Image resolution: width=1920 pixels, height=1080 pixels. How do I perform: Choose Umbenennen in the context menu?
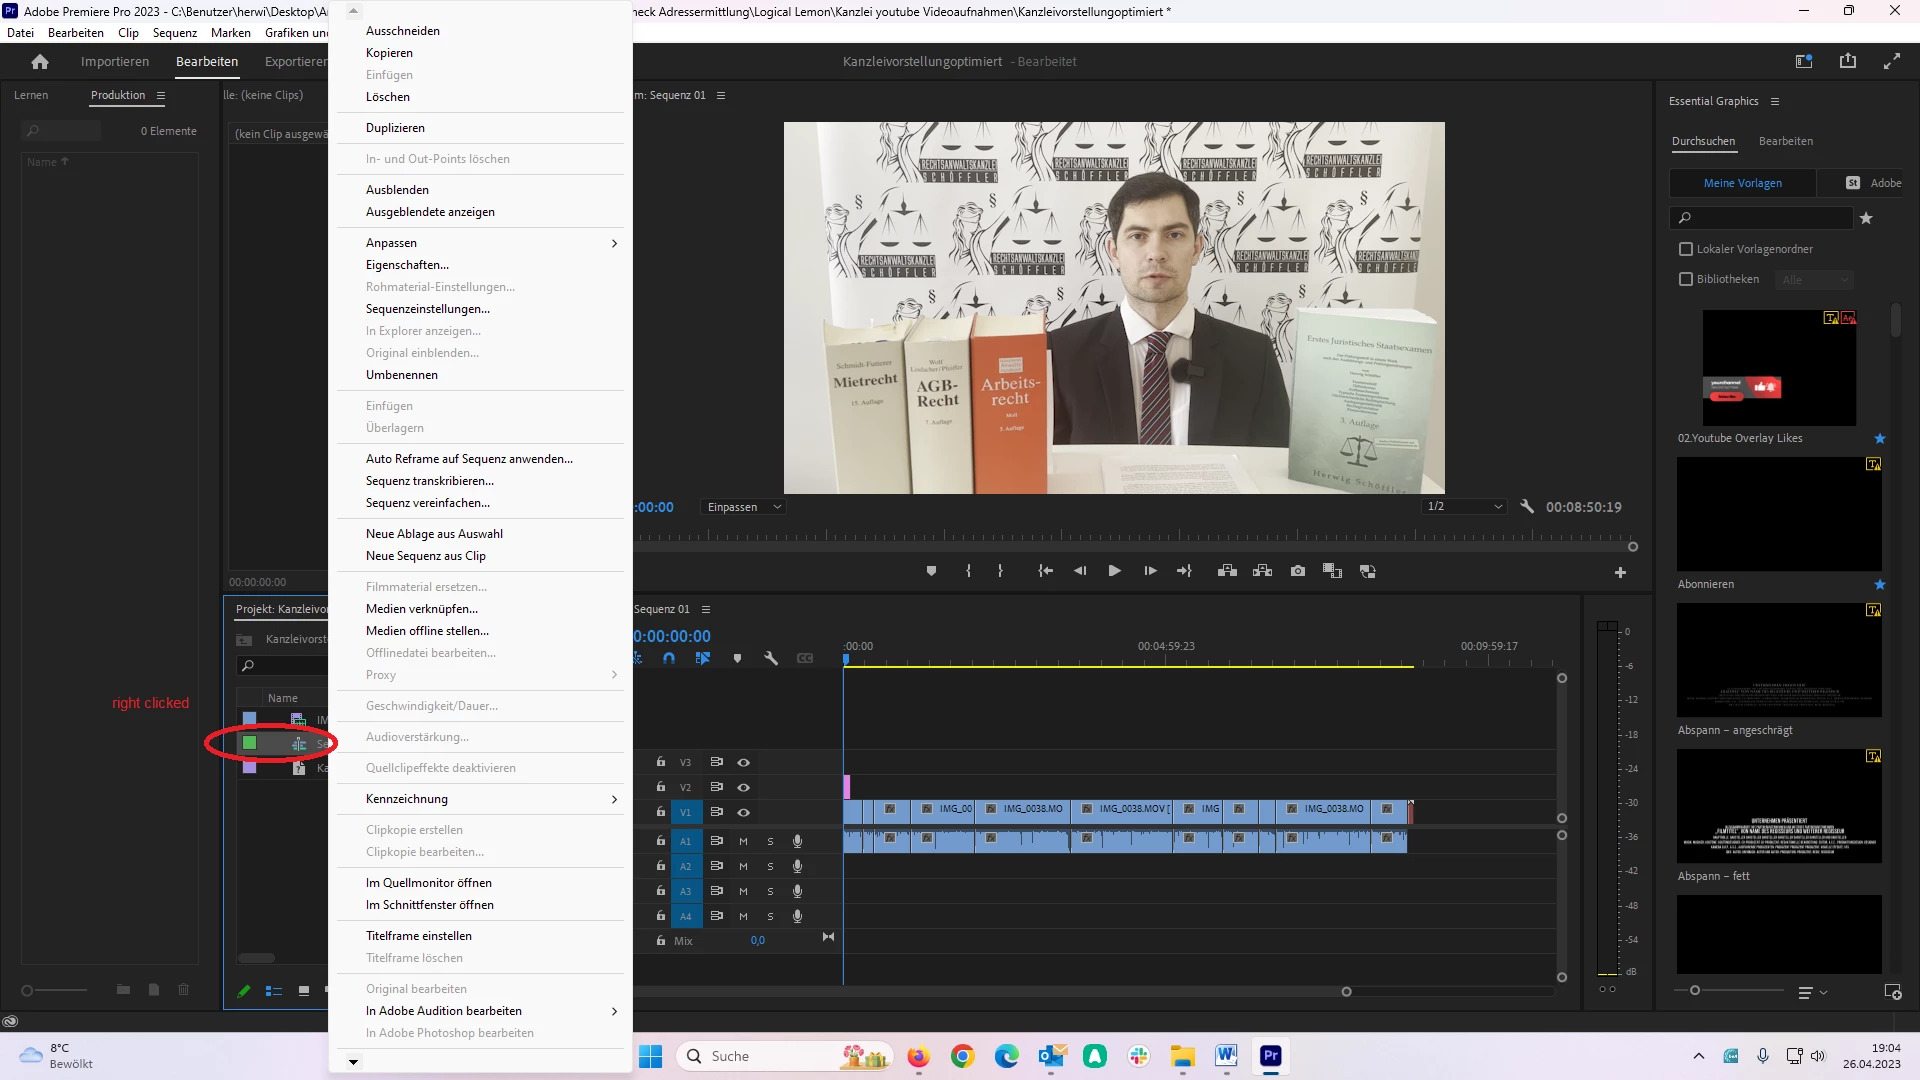(x=401, y=375)
